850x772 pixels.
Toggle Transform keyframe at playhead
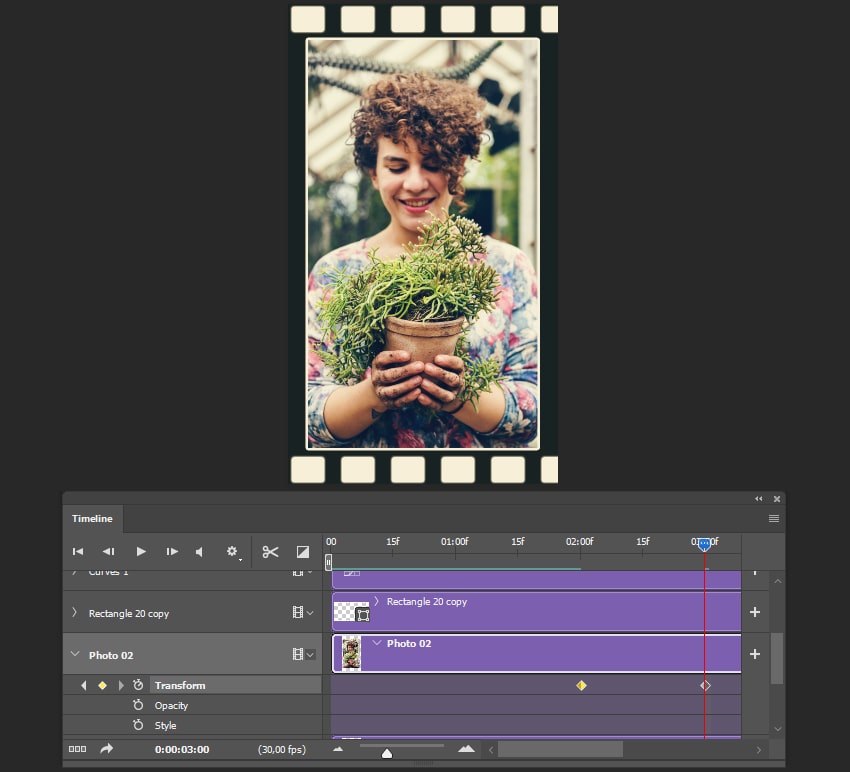pyautogui.click(x=102, y=685)
